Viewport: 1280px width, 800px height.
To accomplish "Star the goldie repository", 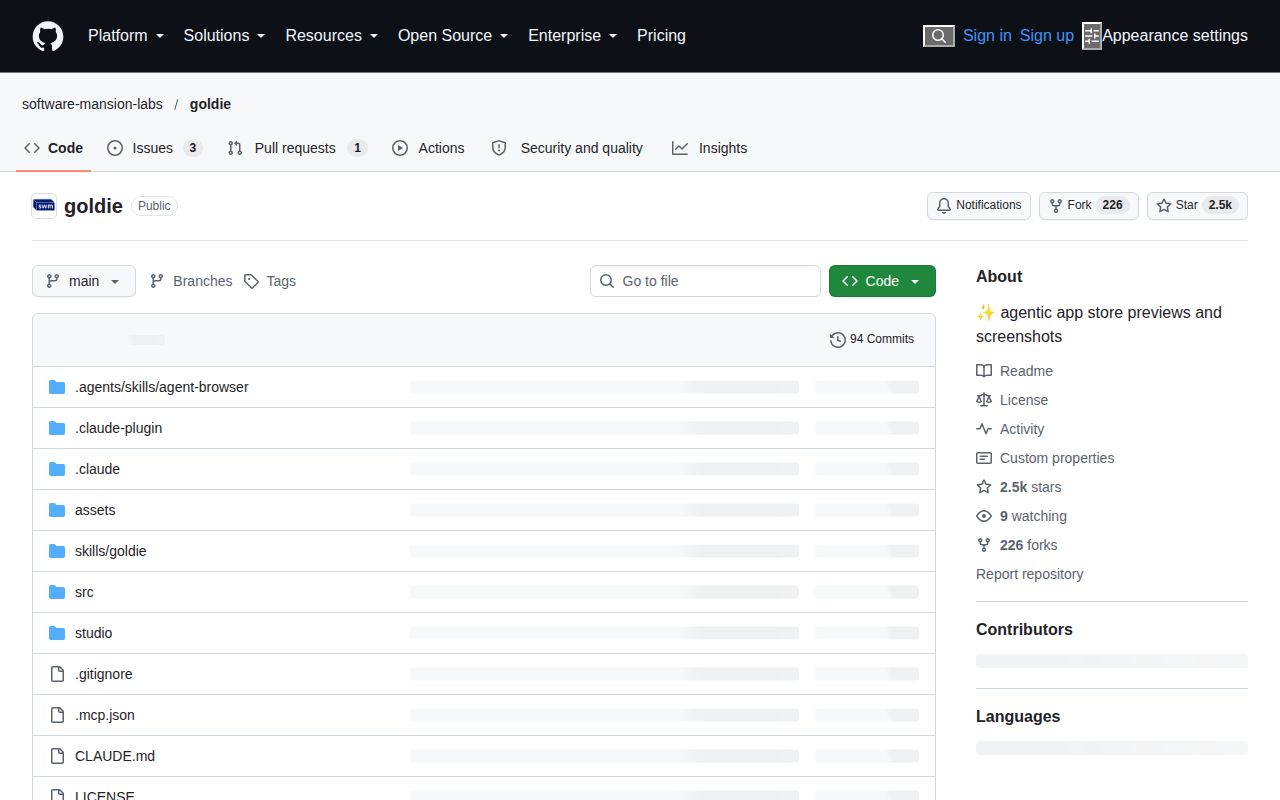I will tap(1197, 205).
